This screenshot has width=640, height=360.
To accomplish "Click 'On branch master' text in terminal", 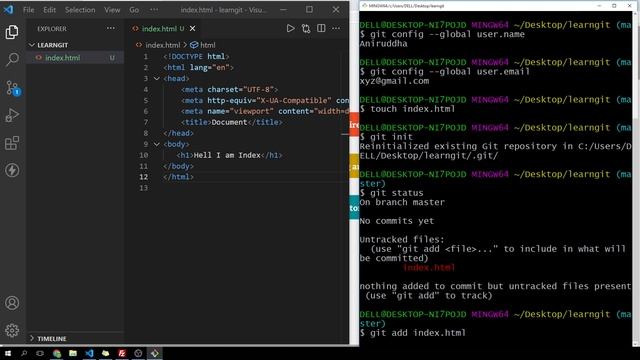I will click(x=402, y=202).
